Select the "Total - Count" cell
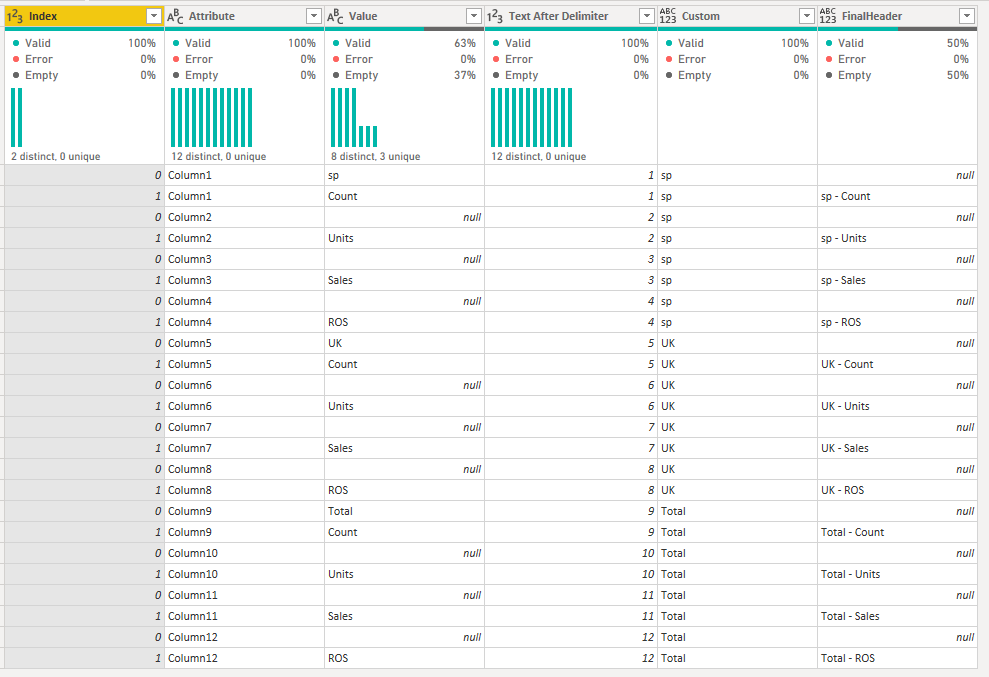Image resolution: width=989 pixels, height=677 pixels. click(898, 532)
